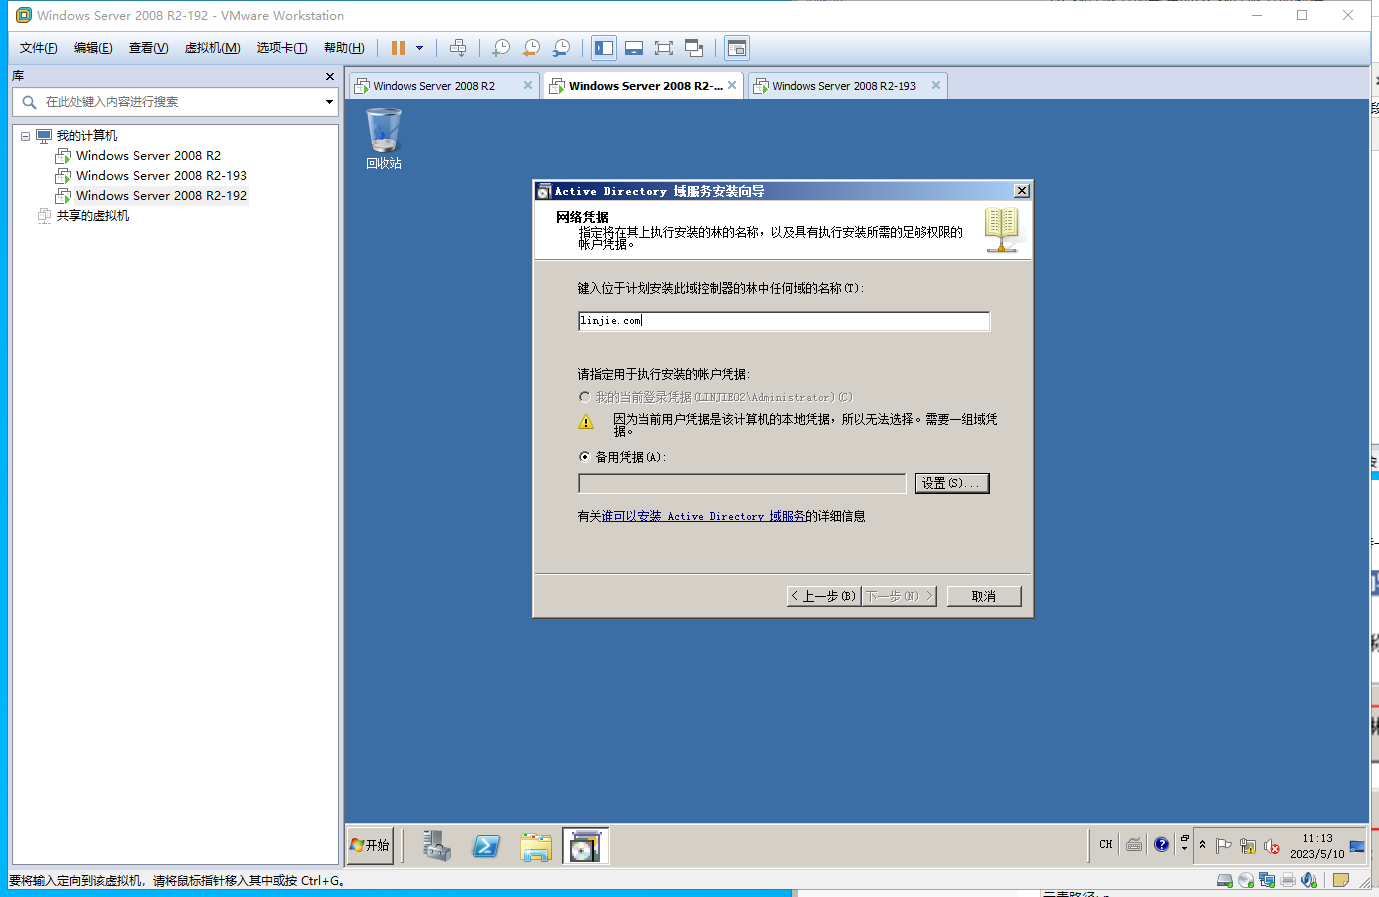Select 共享的虚拟机 in library tree
Image resolution: width=1379 pixels, height=897 pixels.
tap(92, 216)
